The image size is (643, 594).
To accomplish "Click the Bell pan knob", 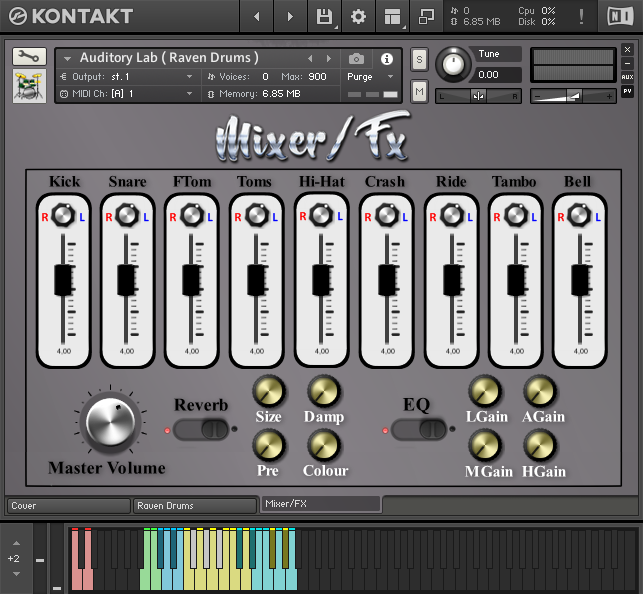I will [579, 215].
